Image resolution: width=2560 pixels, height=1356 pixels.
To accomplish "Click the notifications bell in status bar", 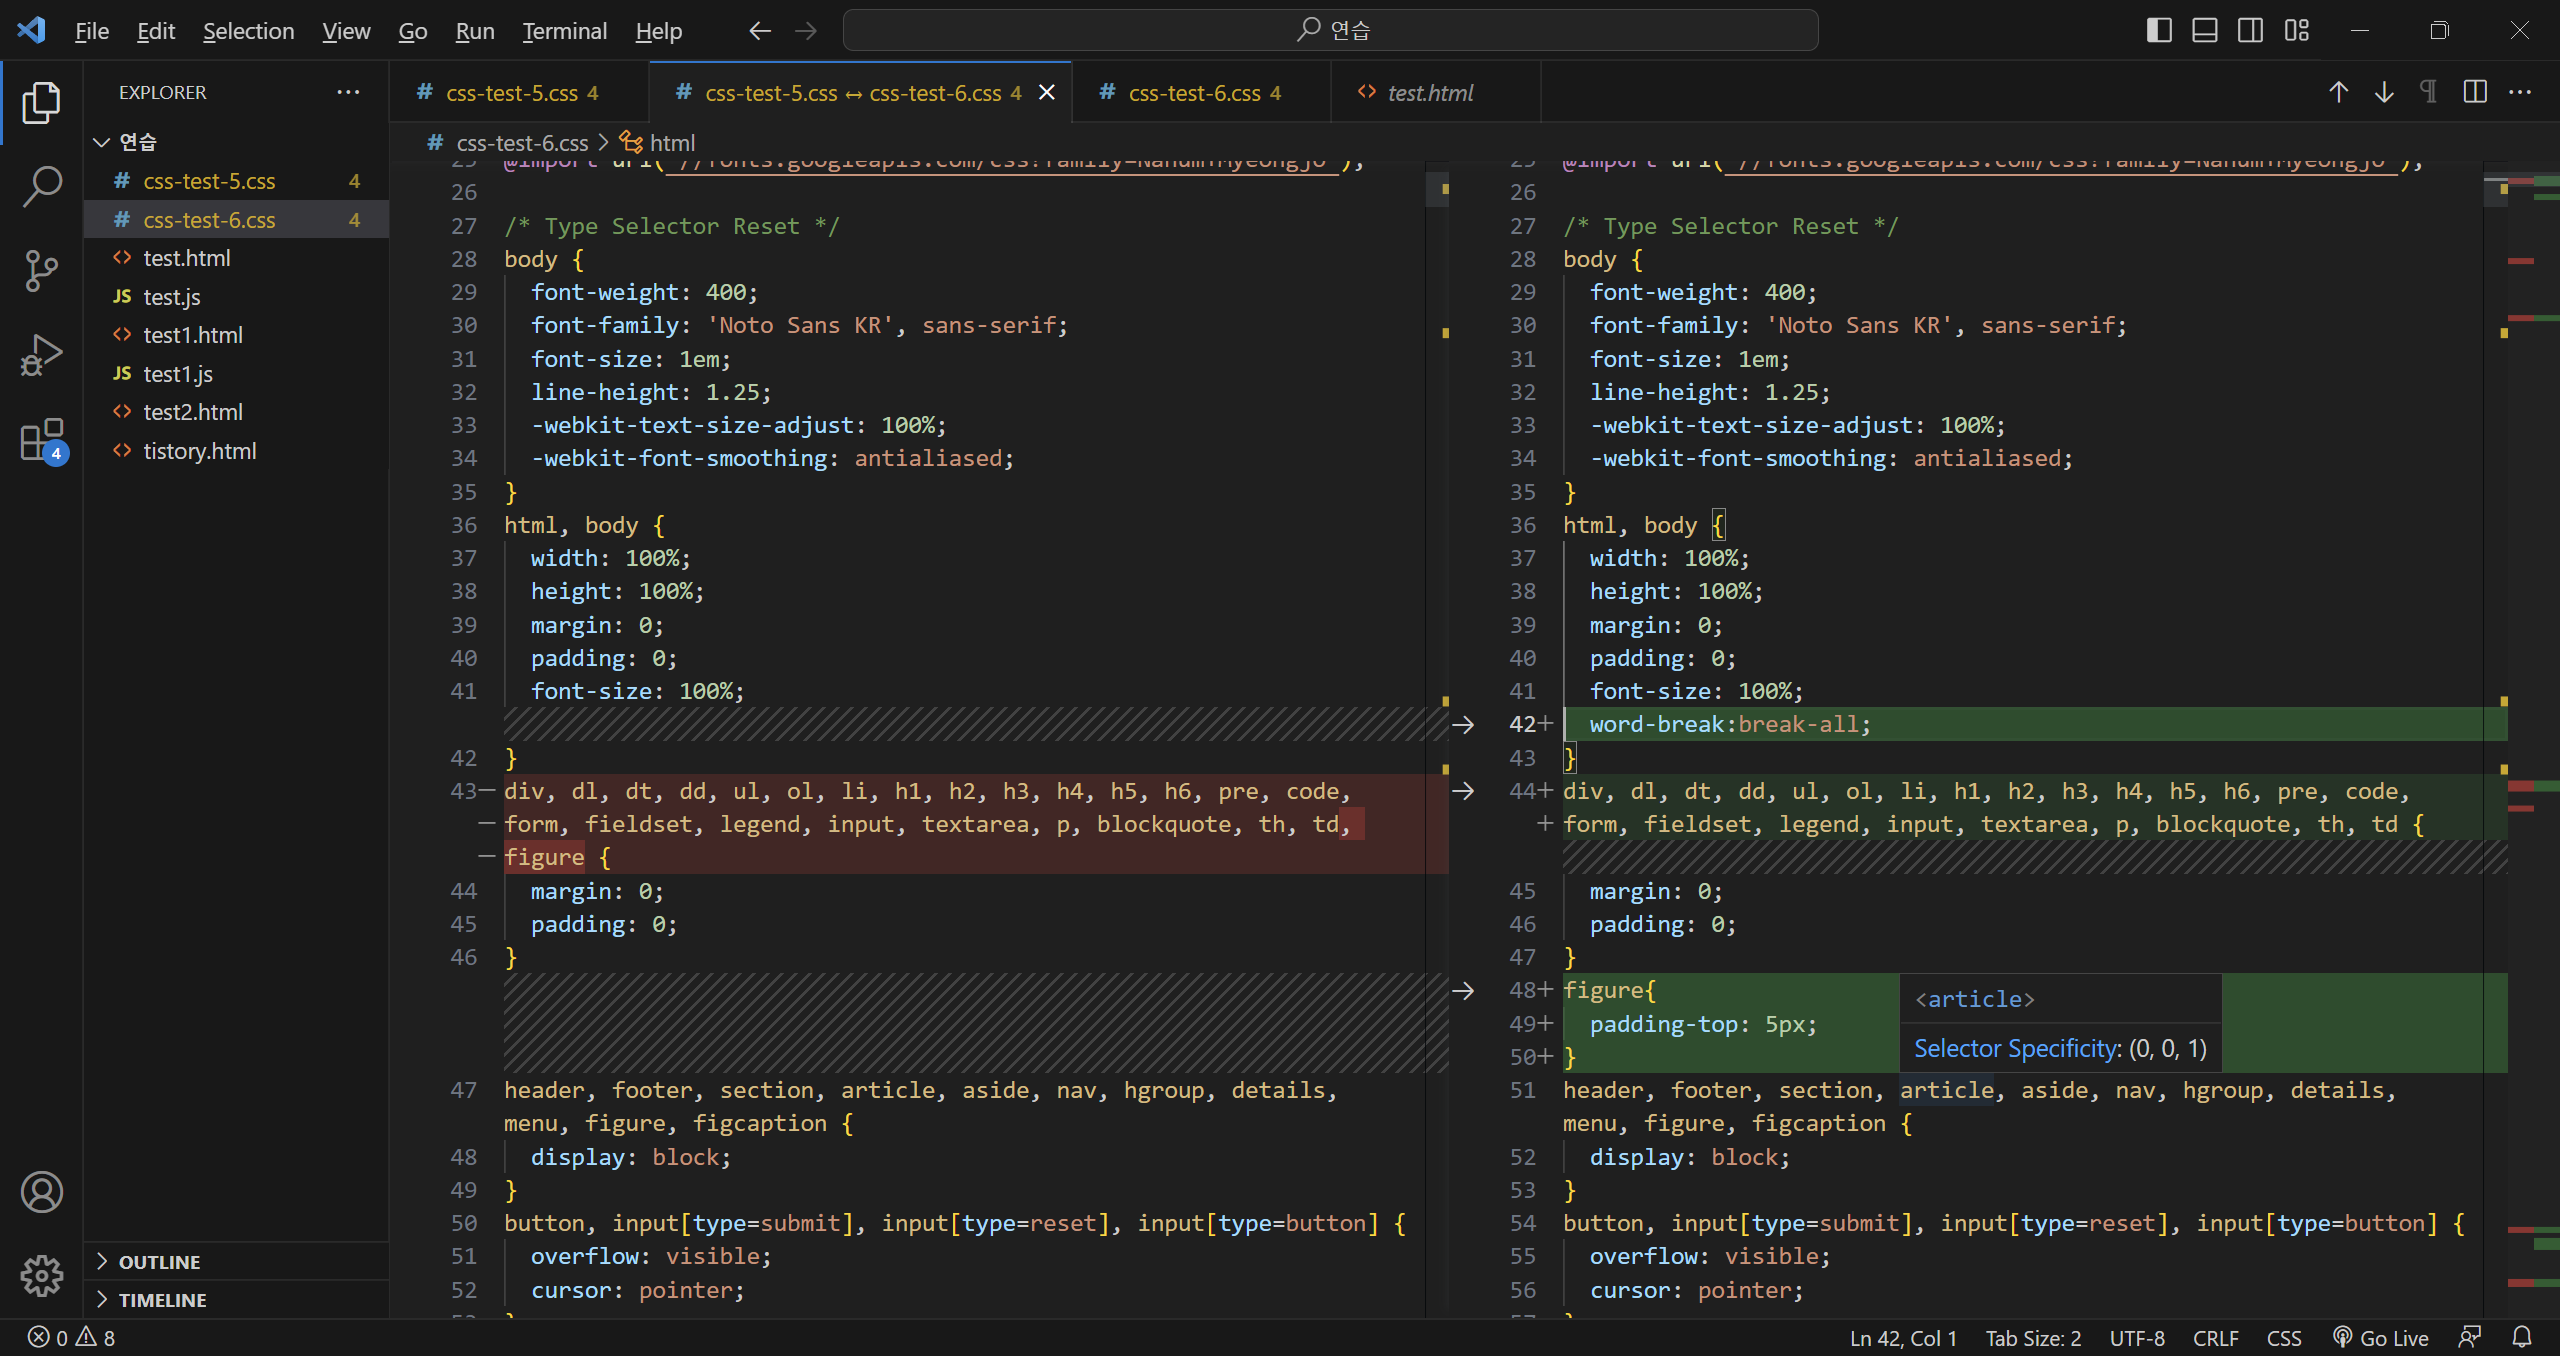I will point(2522,1337).
